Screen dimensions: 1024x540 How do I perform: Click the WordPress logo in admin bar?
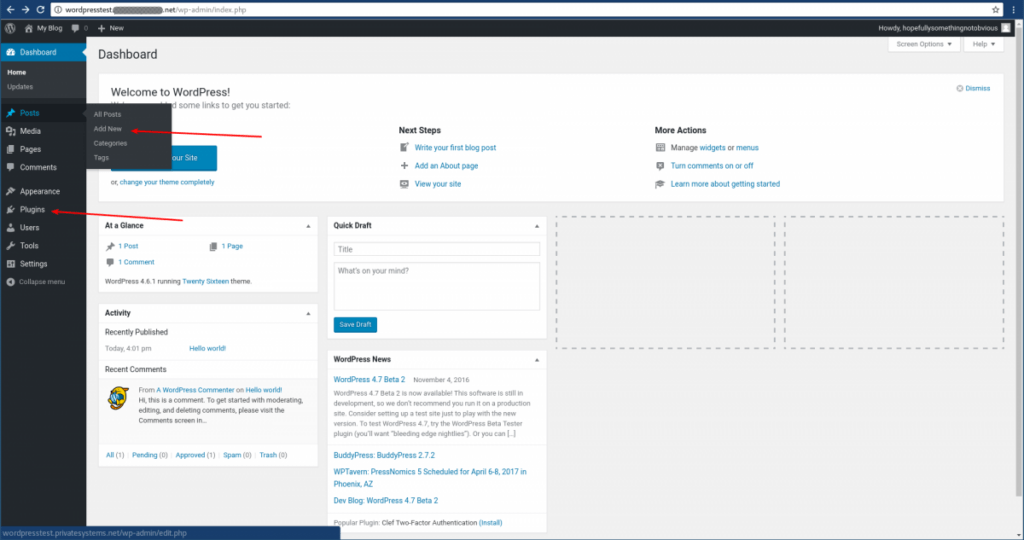click(10, 28)
